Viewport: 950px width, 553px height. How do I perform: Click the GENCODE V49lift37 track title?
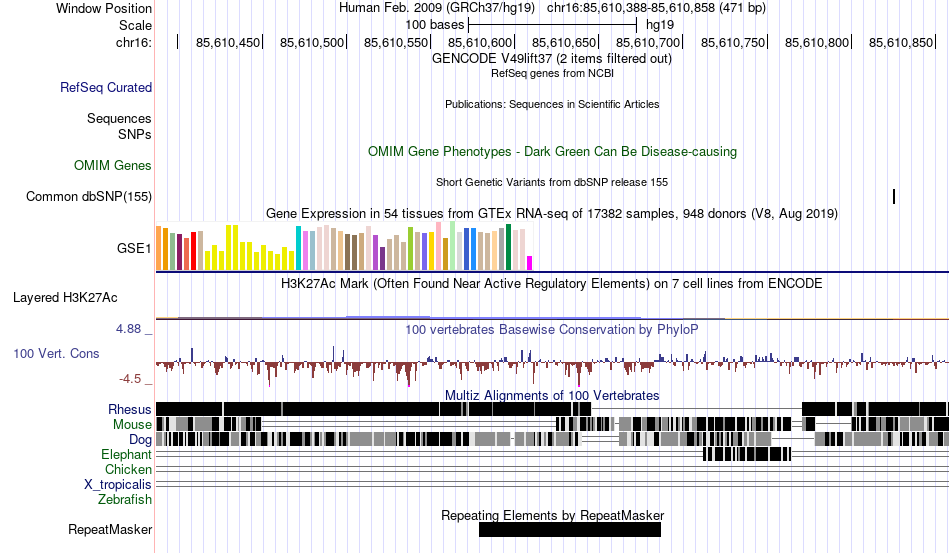pos(552,59)
